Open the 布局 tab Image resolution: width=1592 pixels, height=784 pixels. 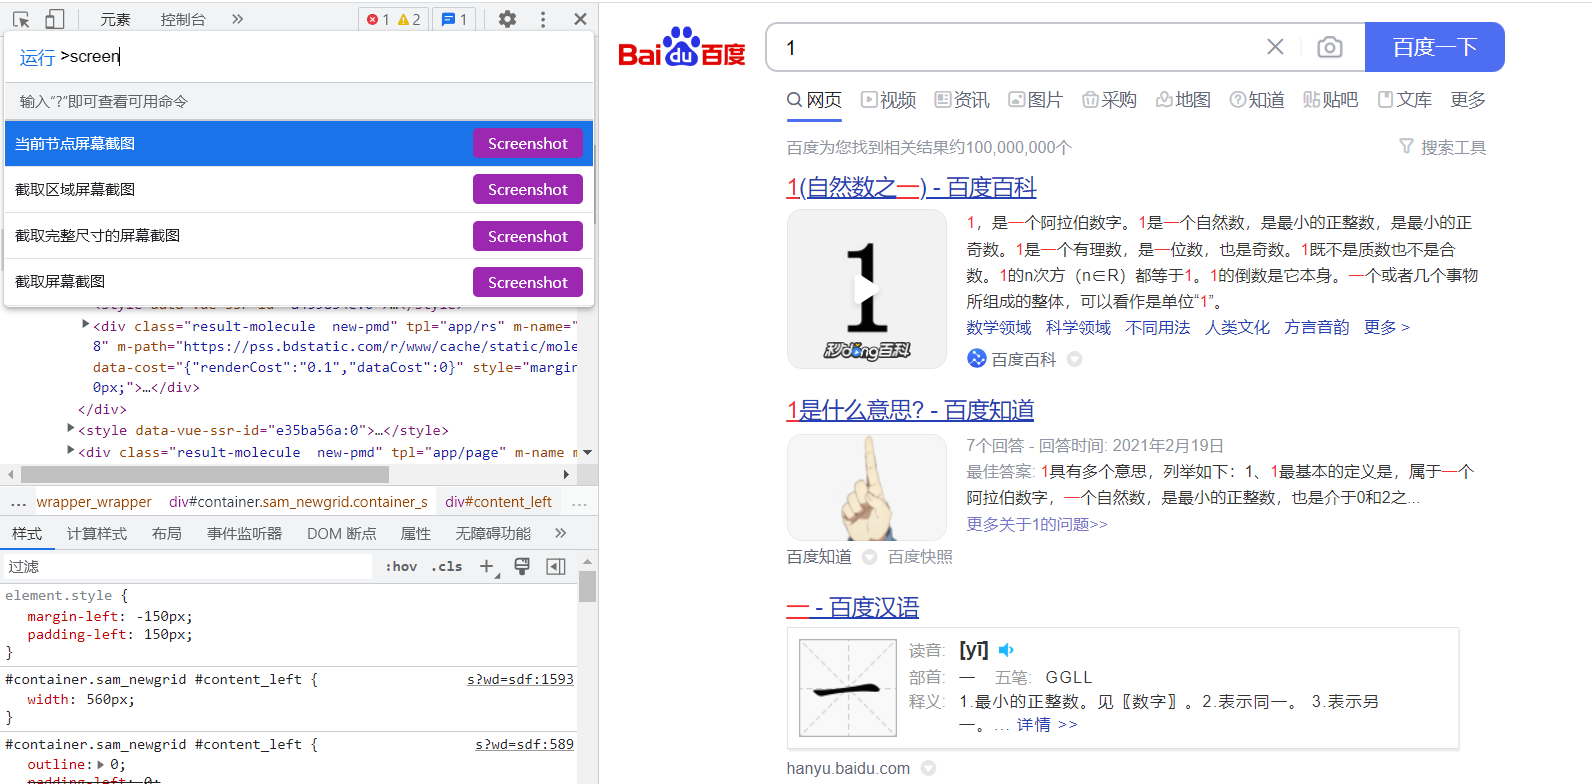167,534
